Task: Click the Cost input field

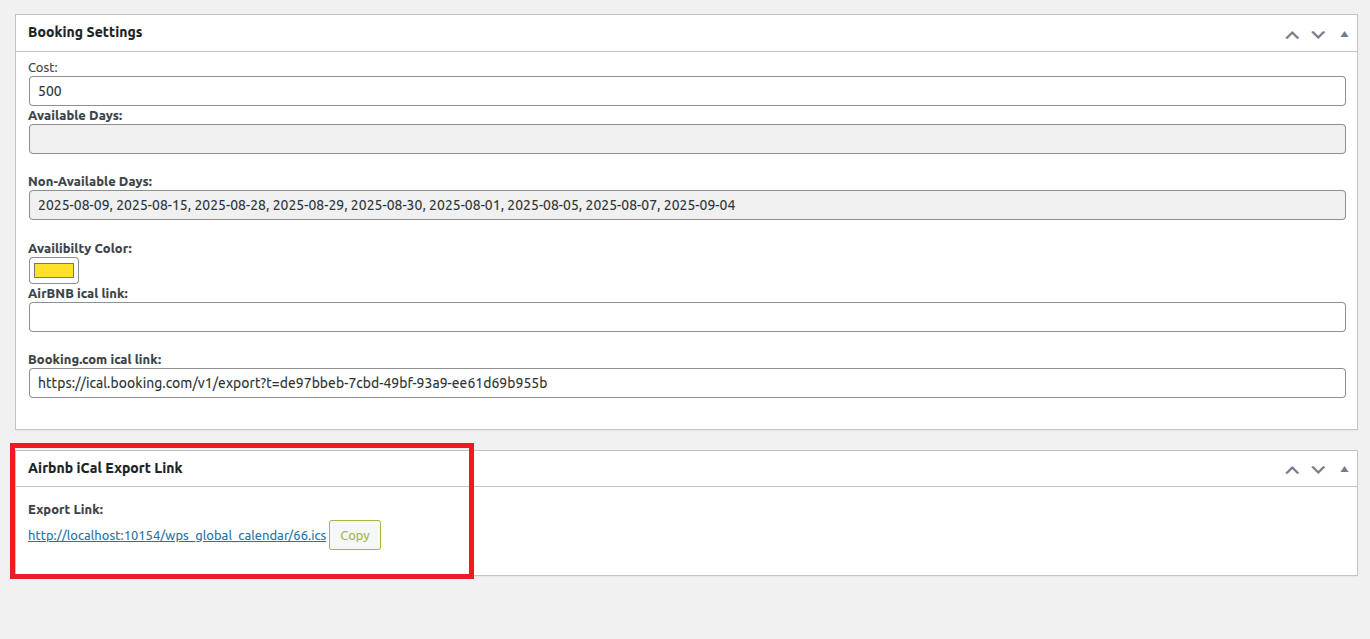Action: 687,91
